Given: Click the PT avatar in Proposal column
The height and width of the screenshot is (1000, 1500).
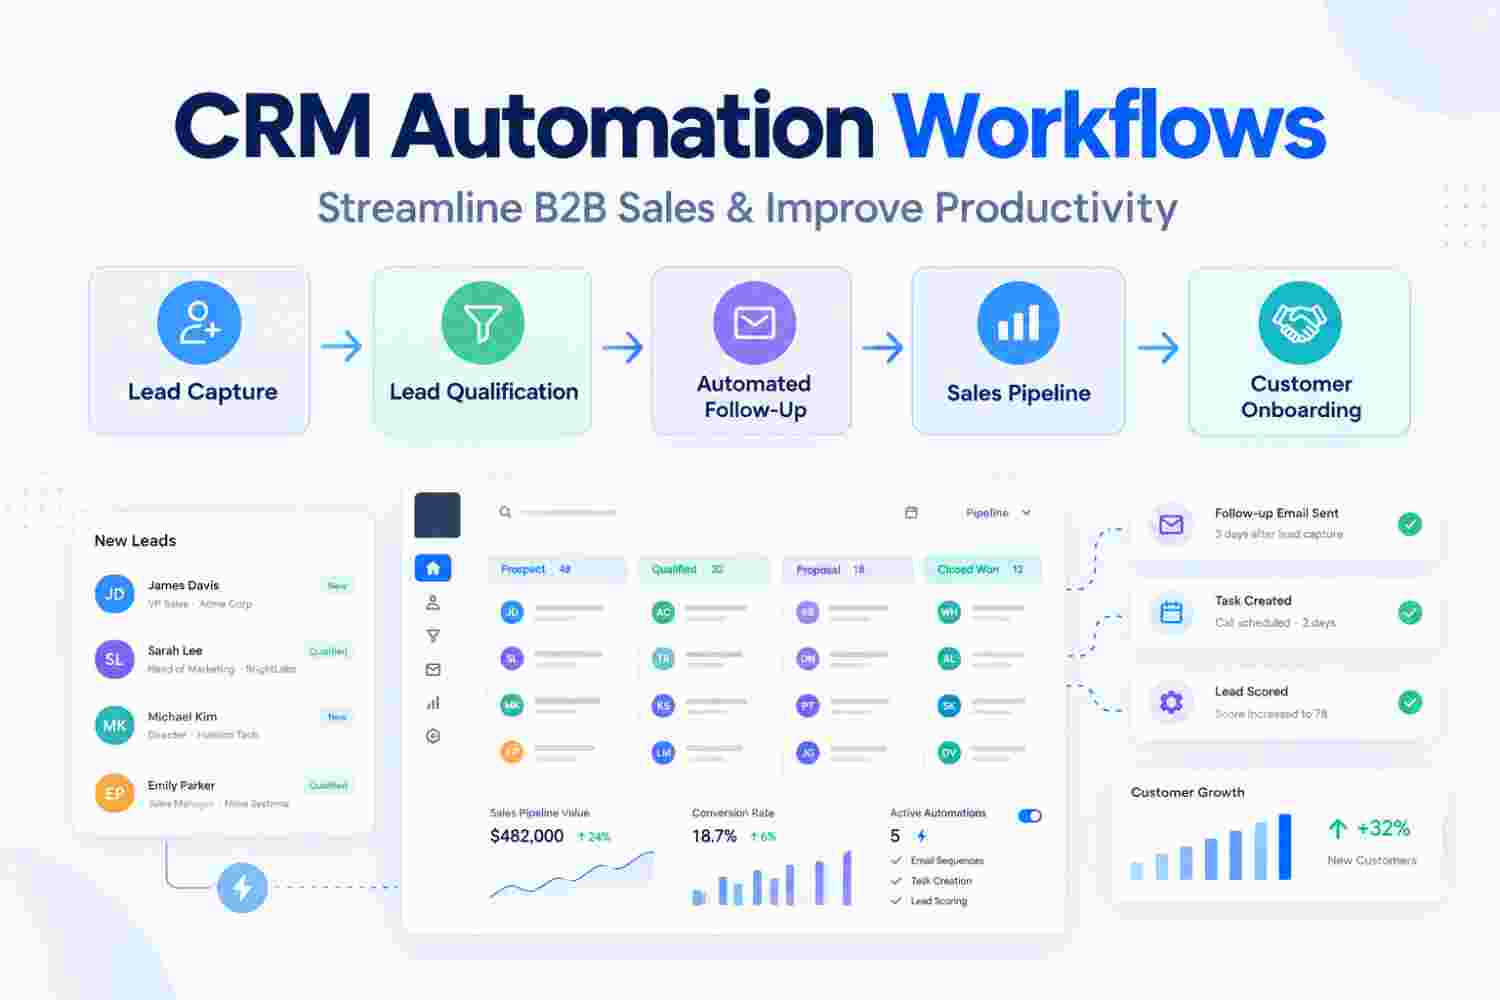Looking at the screenshot, I should click(x=807, y=706).
